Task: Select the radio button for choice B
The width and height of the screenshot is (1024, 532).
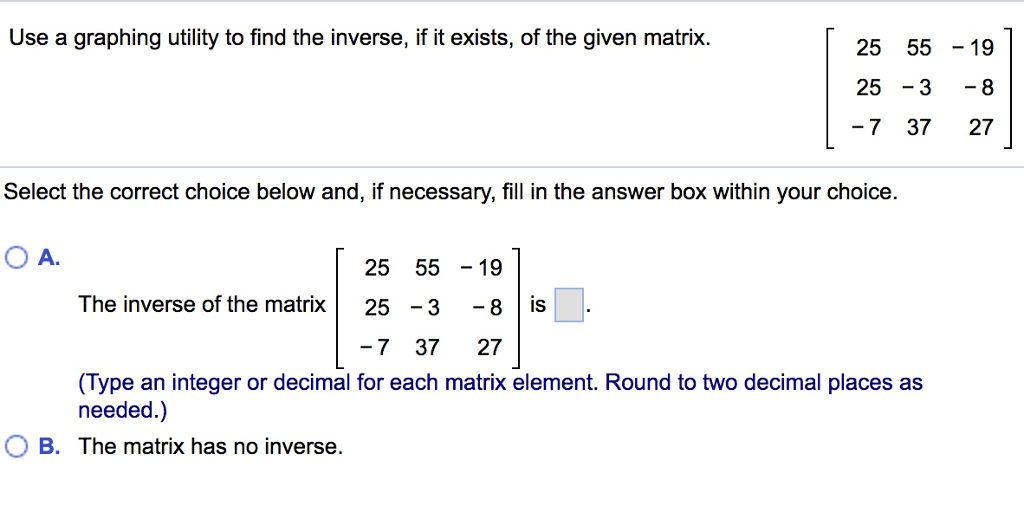Action: (16, 446)
